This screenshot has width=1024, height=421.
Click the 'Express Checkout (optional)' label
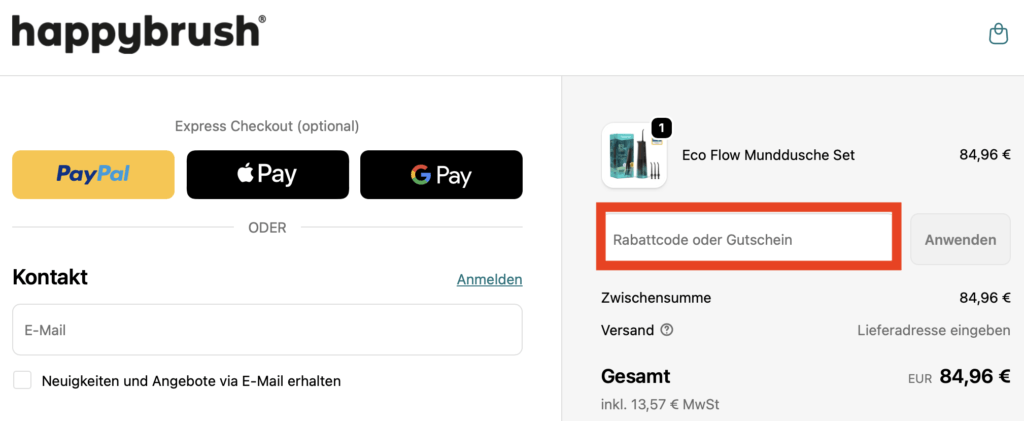pos(267,126)
